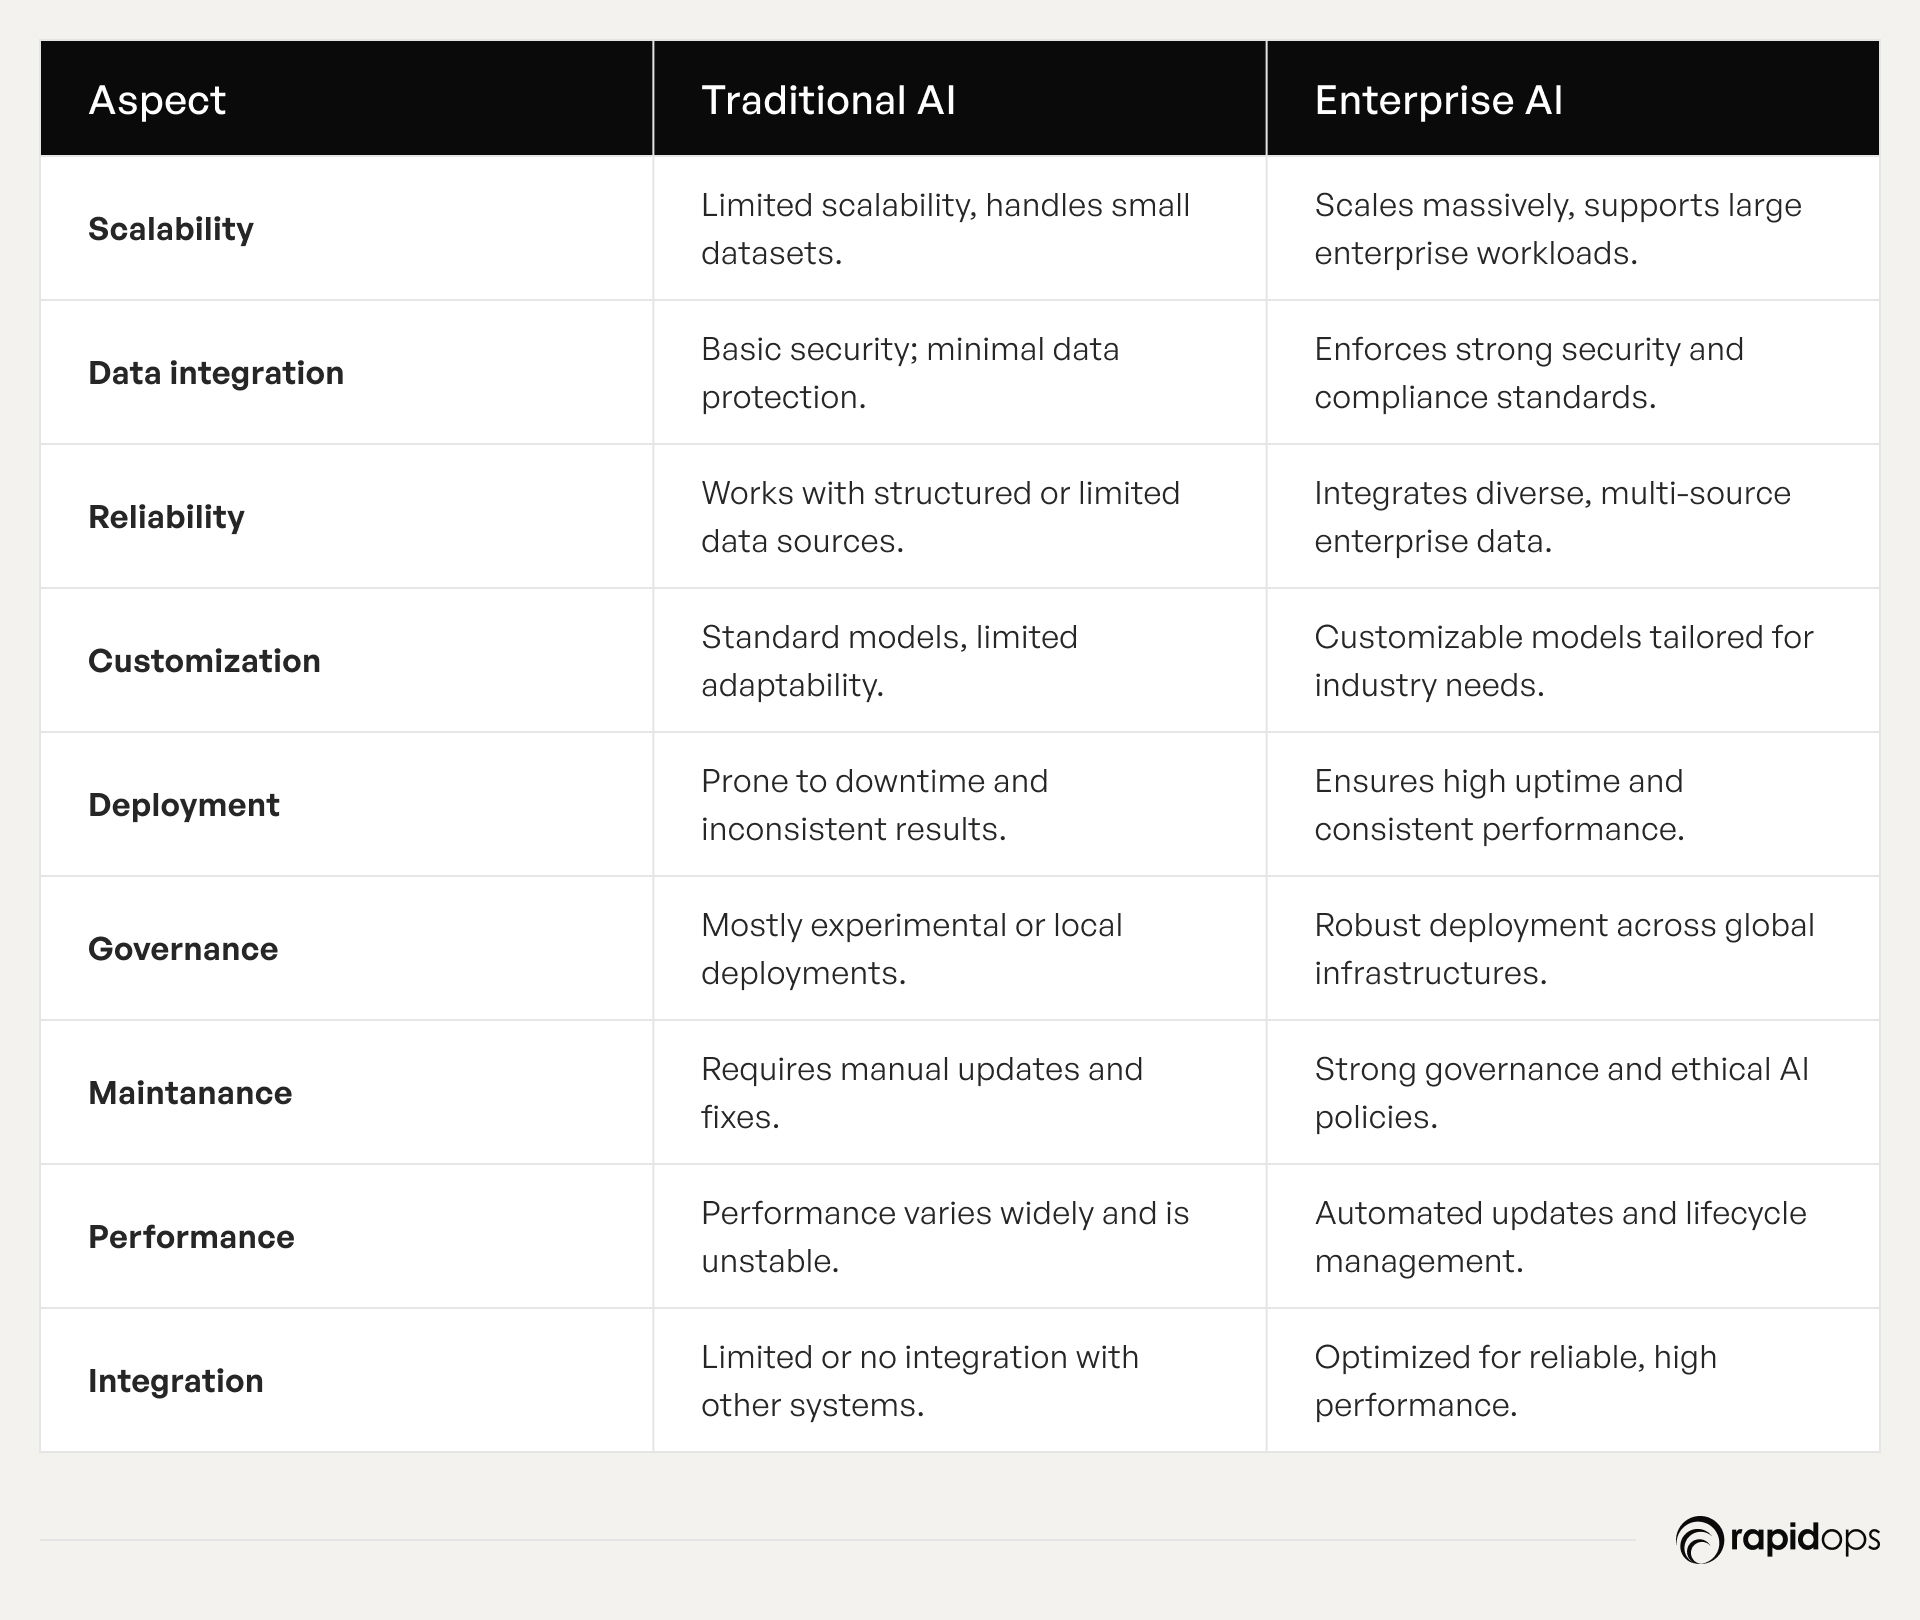Viewport: 1920px width, 1620px height.
Task: Click the Data integration row label
Action: [x=216, y=373]
